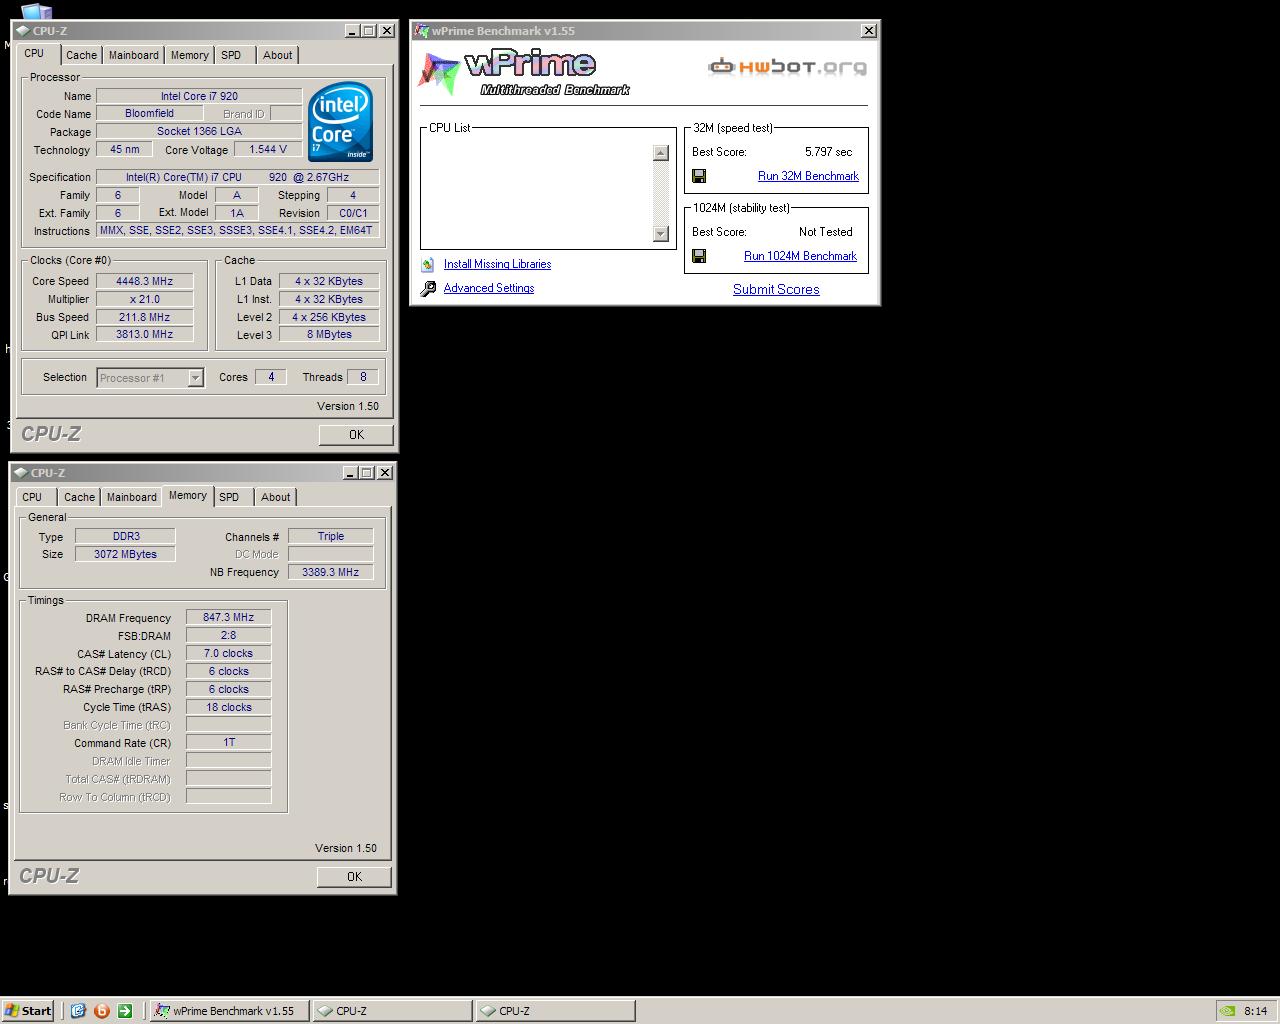Image resolution: width=1280 pixels, height=1024 pixels.
Task: Run the 1024M Benchmark
Action: pyautogui.click(x=800, y=256)
